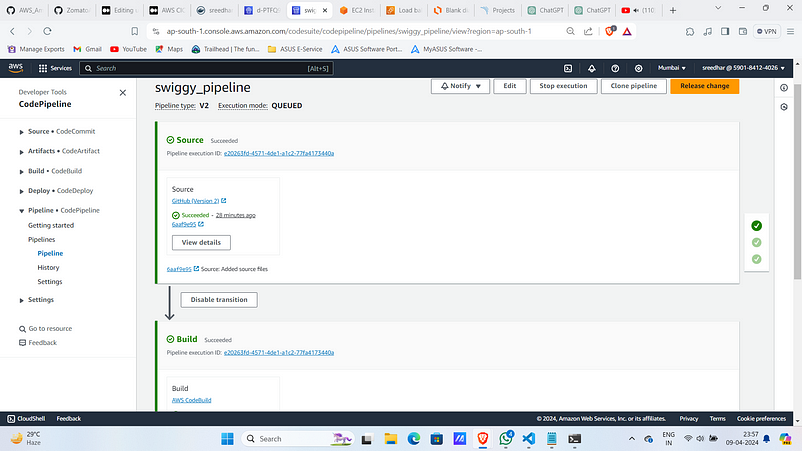802x451 pixels.
Task: Open AWS notifications bell
Action: point(592,68)
